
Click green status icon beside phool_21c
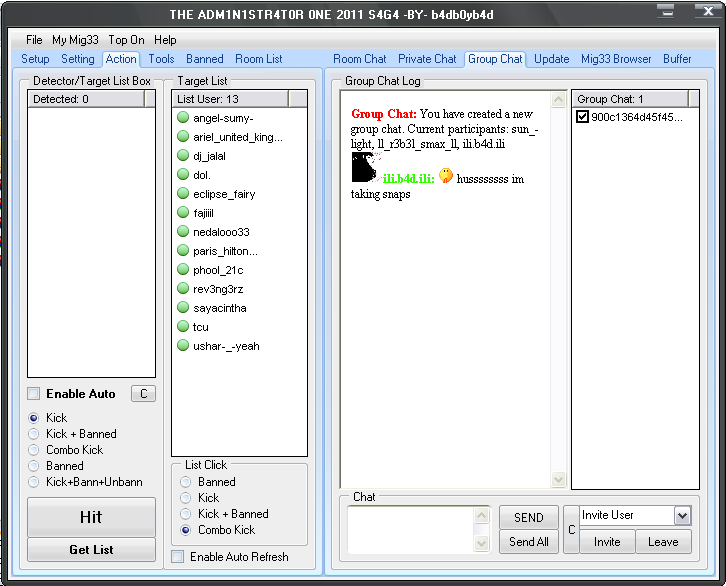coord(183,269)
